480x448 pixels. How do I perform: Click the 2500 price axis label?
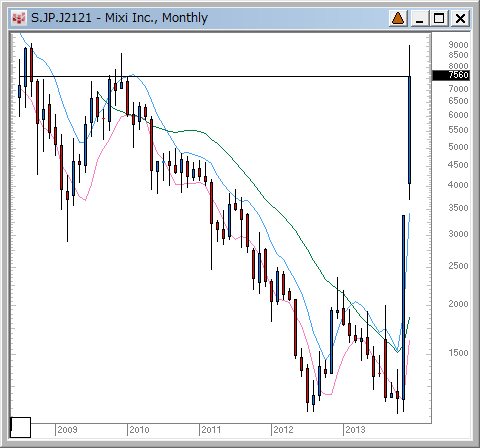458,266
